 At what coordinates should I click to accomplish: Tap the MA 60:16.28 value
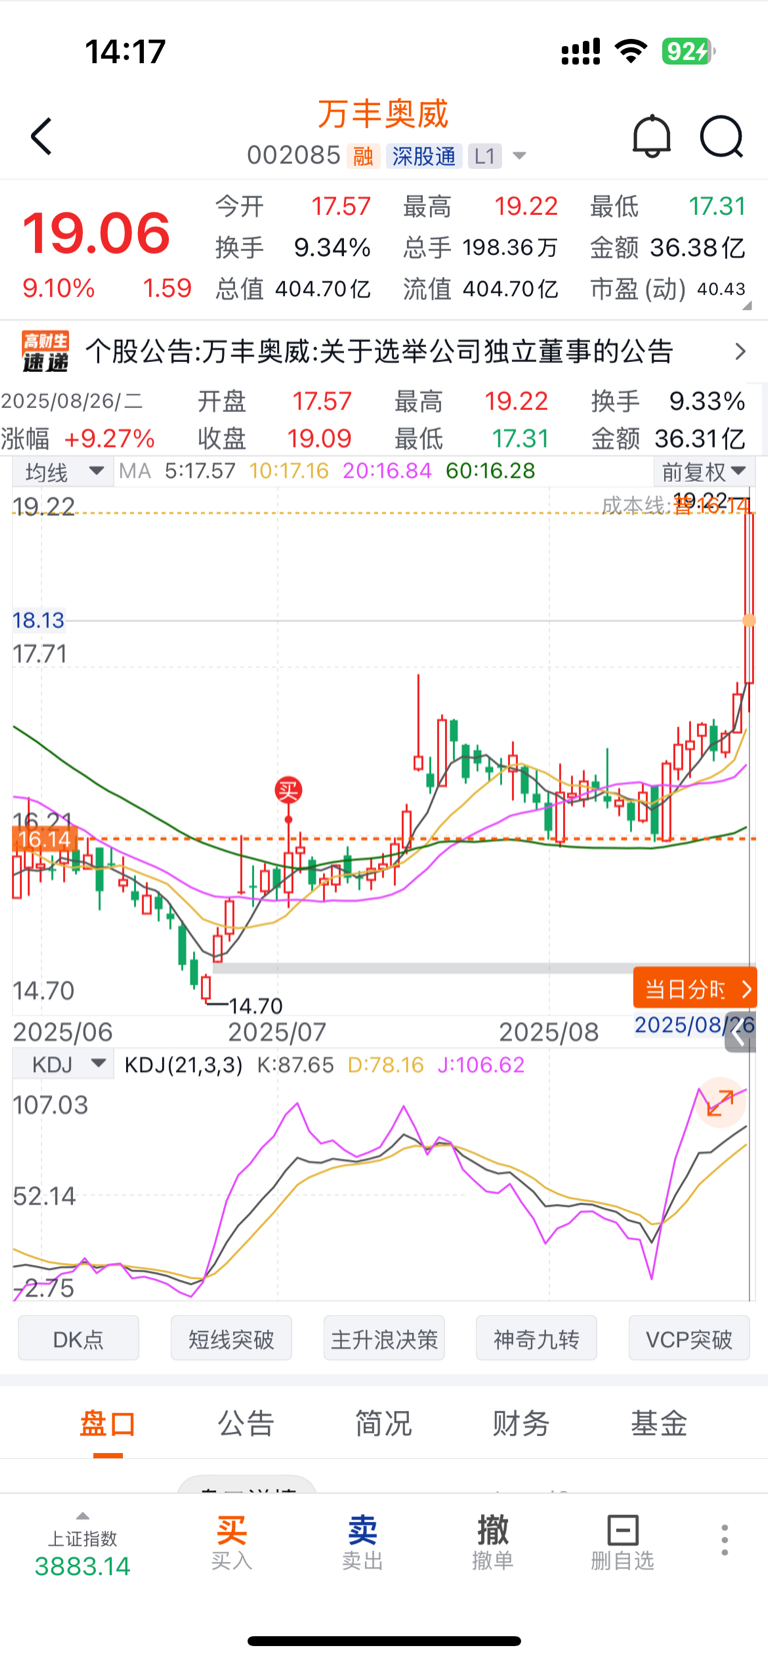click(x=490, y=471)
